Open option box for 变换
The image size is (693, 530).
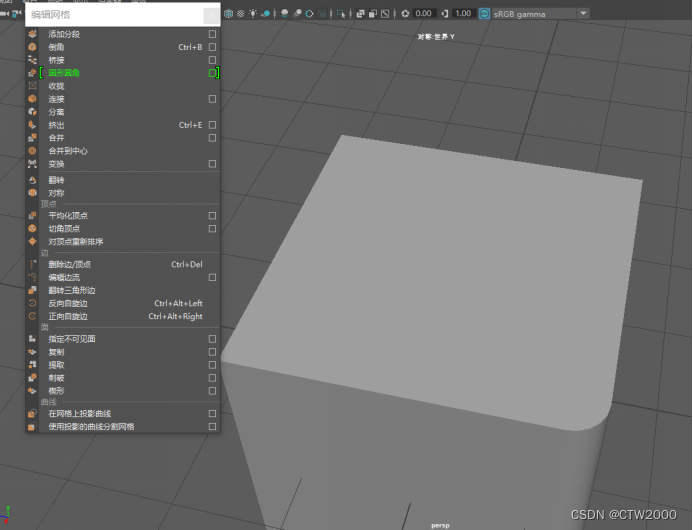click(x=212, y=164)
